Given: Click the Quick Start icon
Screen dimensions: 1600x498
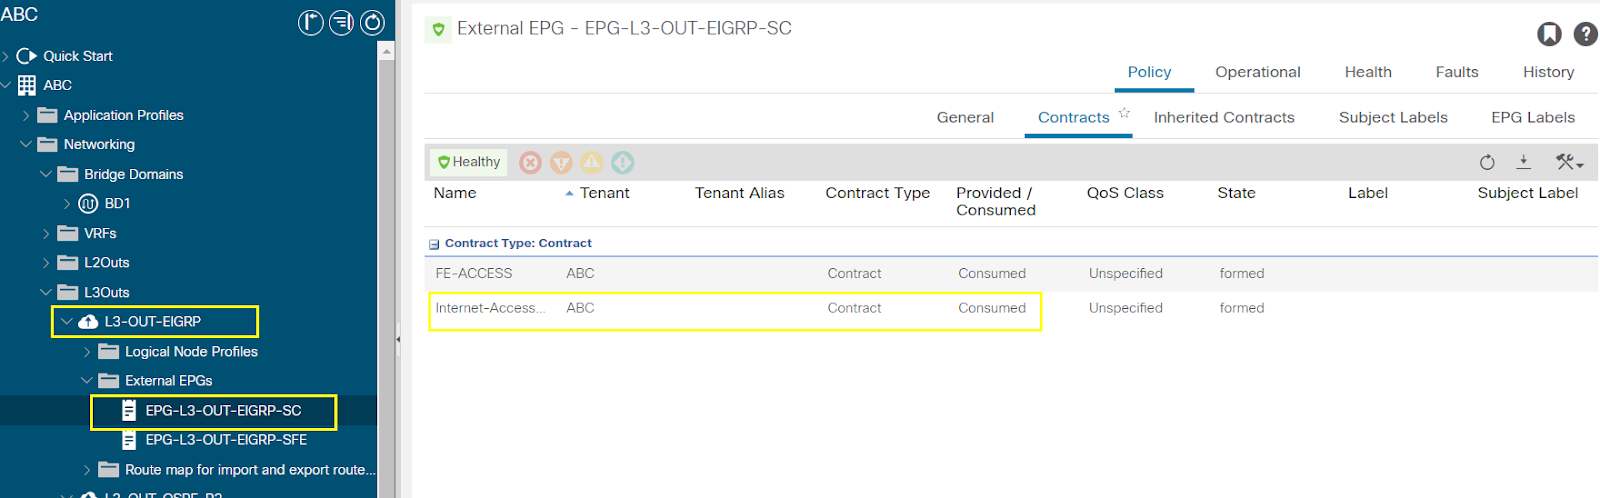Looking at the screenshot, I should coord(27,56).
